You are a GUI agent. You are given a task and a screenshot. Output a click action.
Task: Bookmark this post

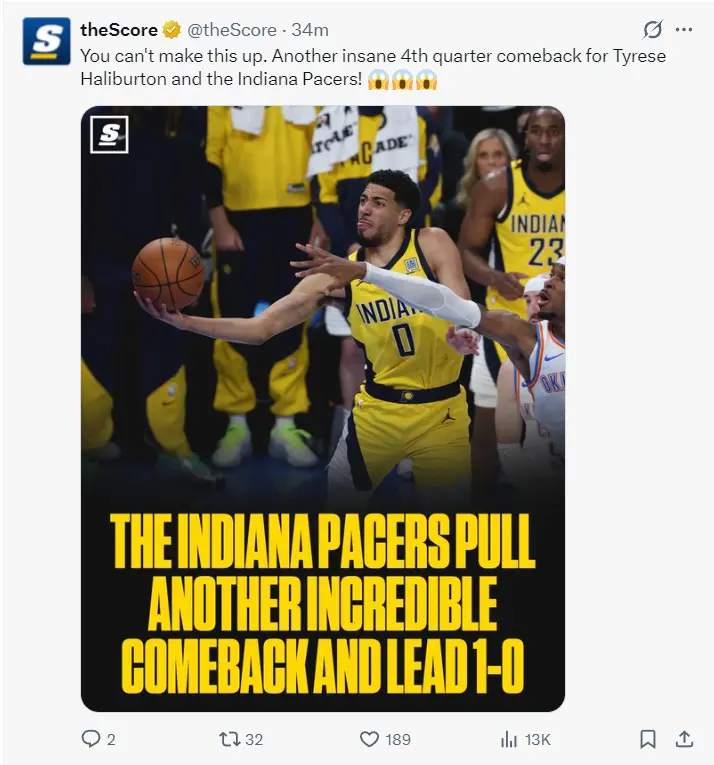point(648,739)
